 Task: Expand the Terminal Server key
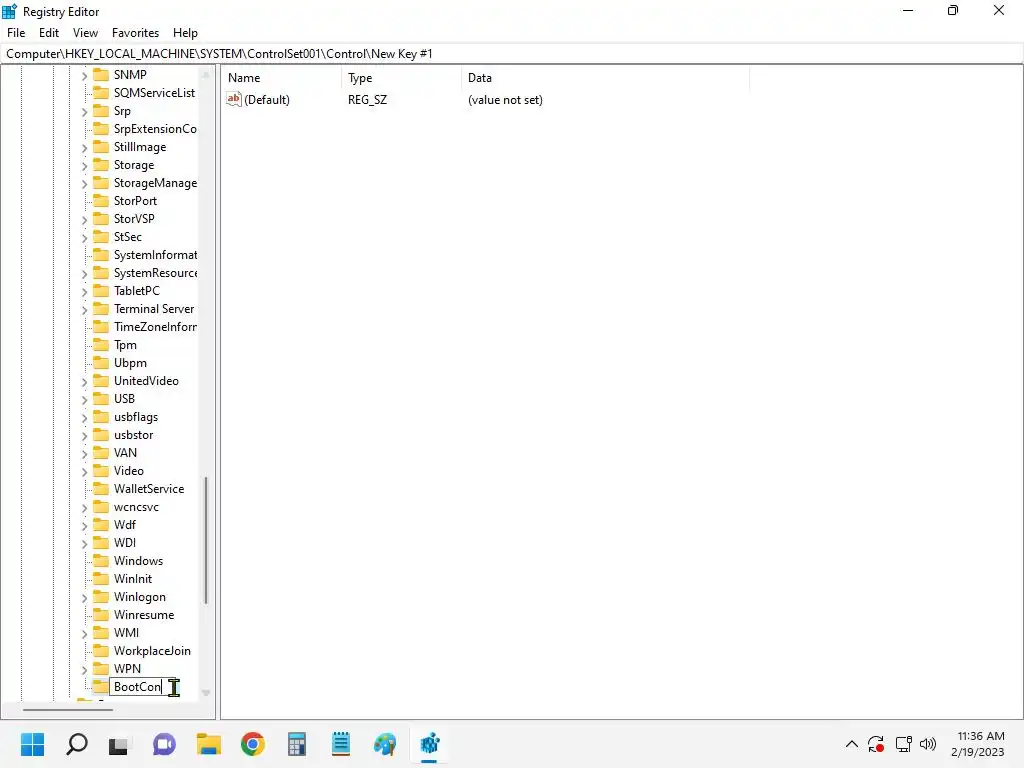[x=84, y=310]
